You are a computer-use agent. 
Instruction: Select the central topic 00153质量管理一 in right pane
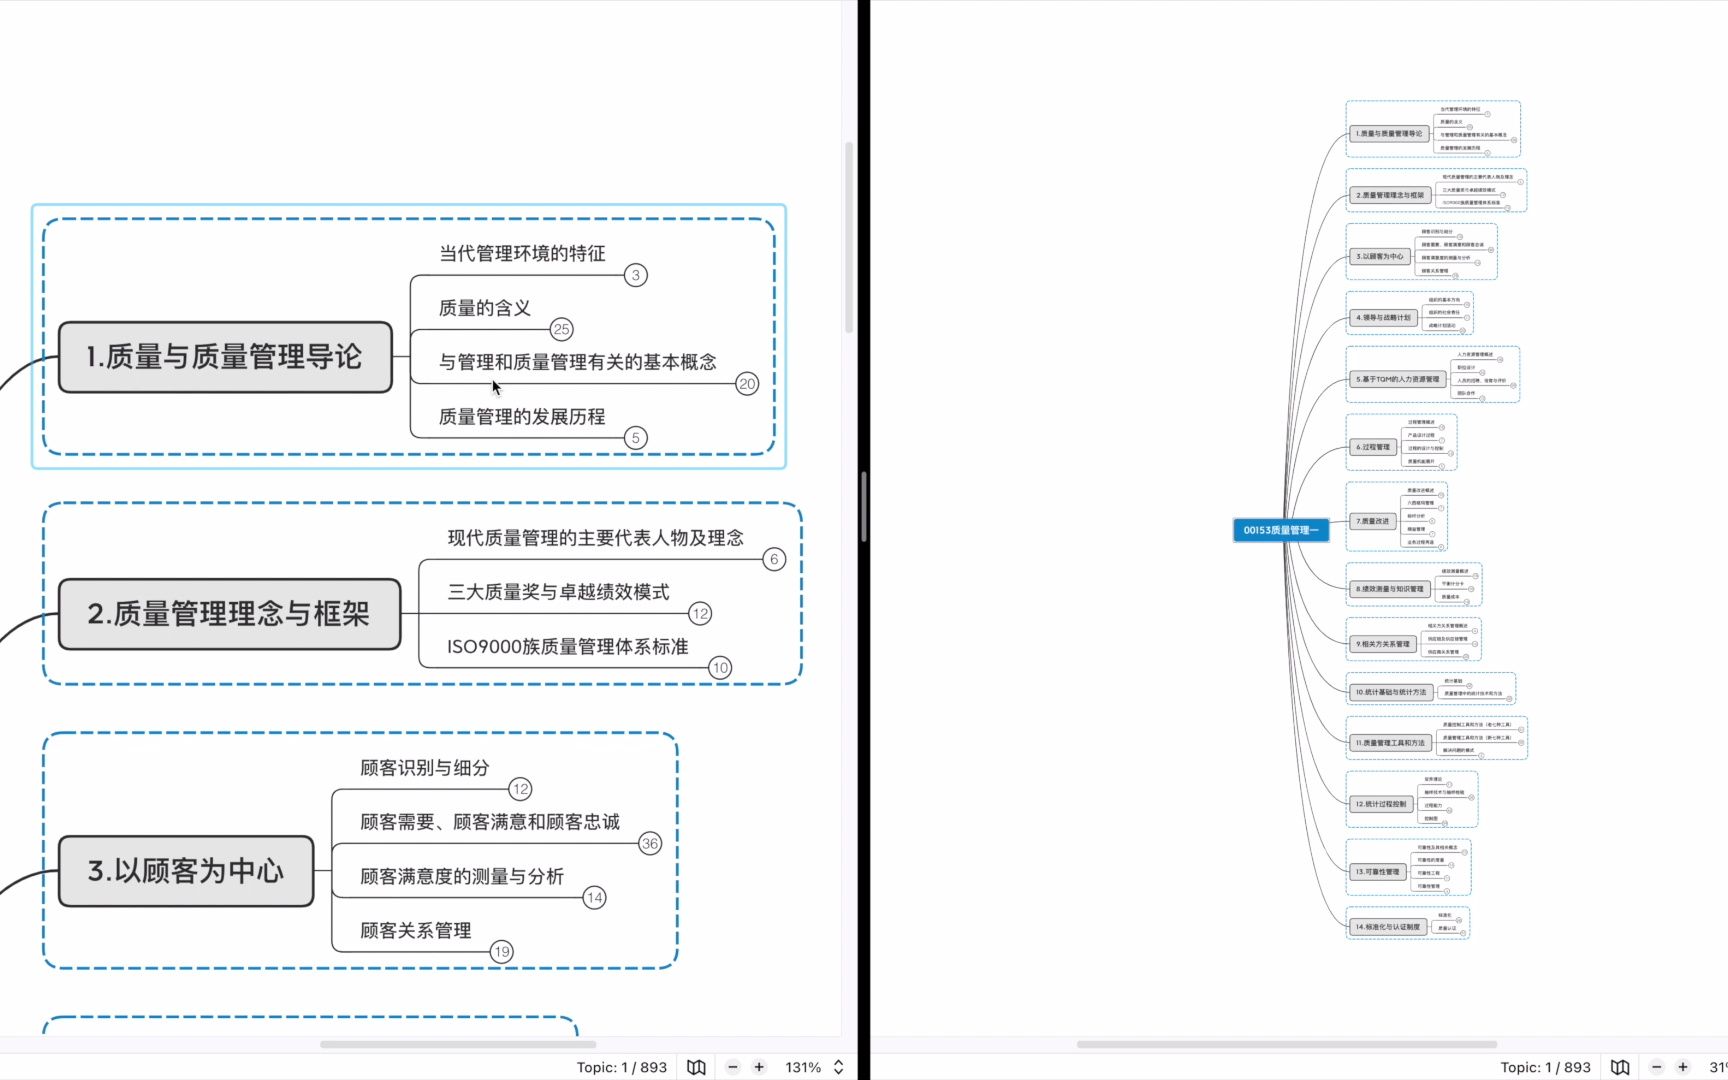pyautogui.click(x=1281, y=530)
